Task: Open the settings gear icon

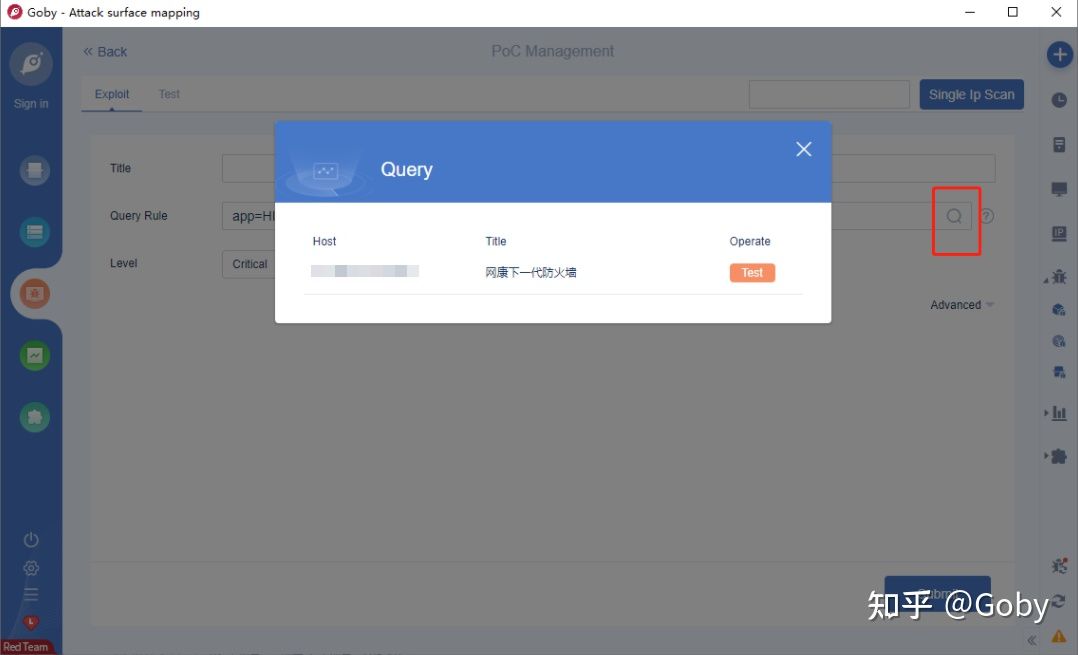Action: pyautogui.click(x=31, y=568)
